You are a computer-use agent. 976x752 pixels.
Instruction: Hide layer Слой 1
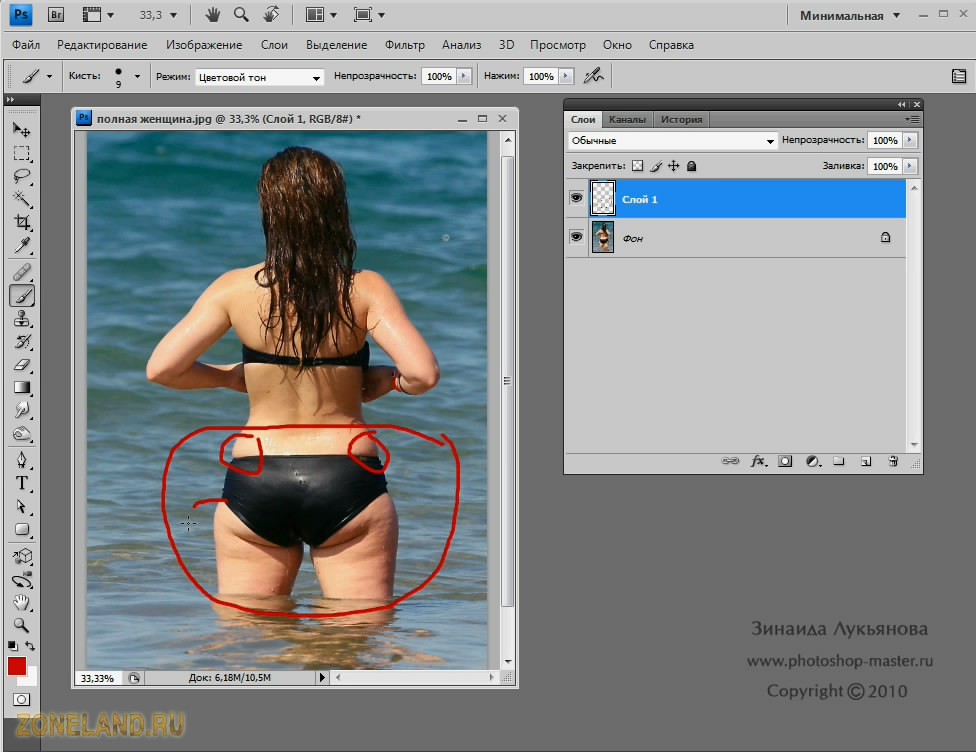(576, 198)
